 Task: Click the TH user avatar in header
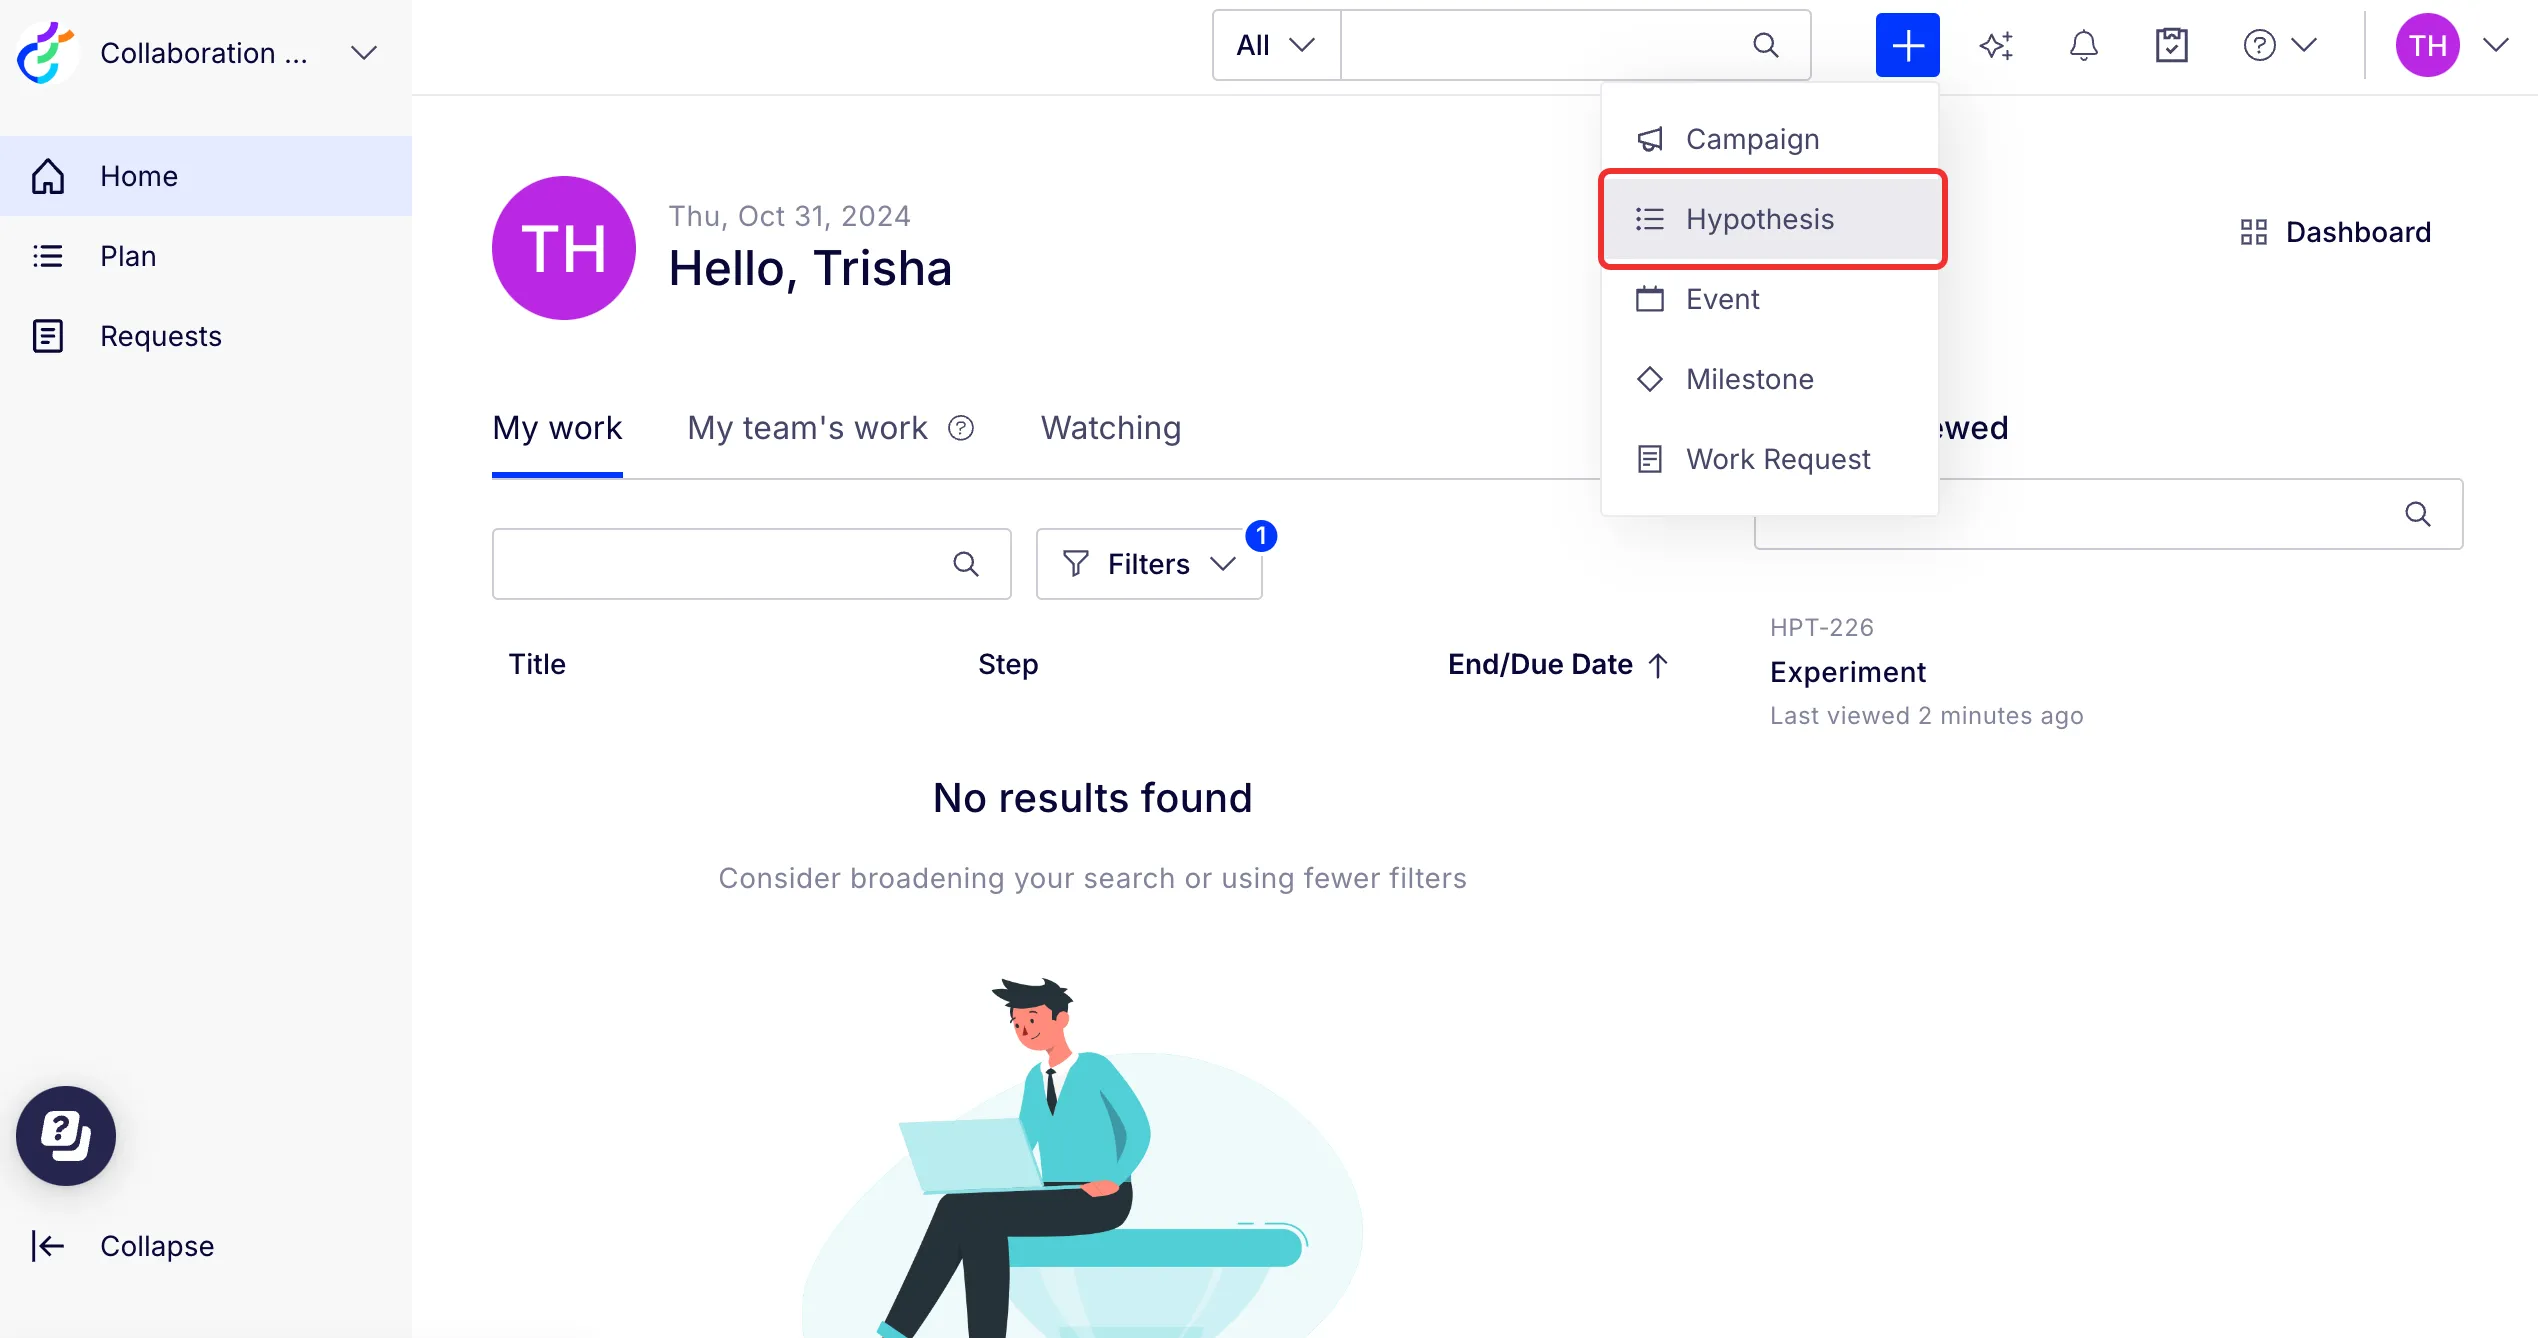tap(2428, 45)
